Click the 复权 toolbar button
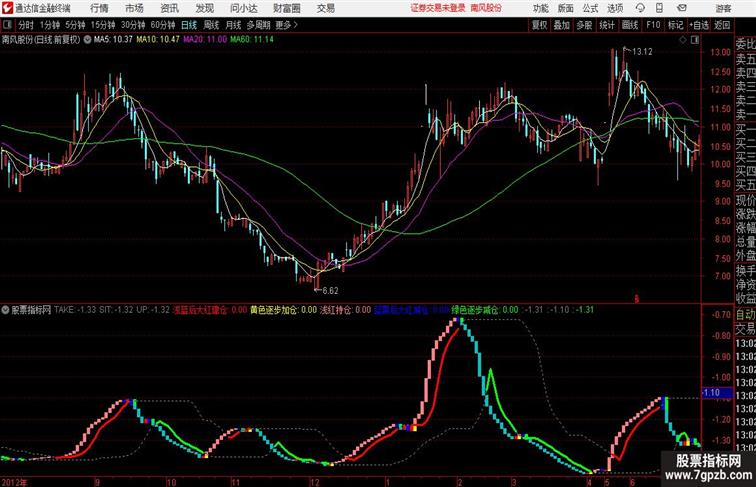756x487 pixels. point(539,25)
